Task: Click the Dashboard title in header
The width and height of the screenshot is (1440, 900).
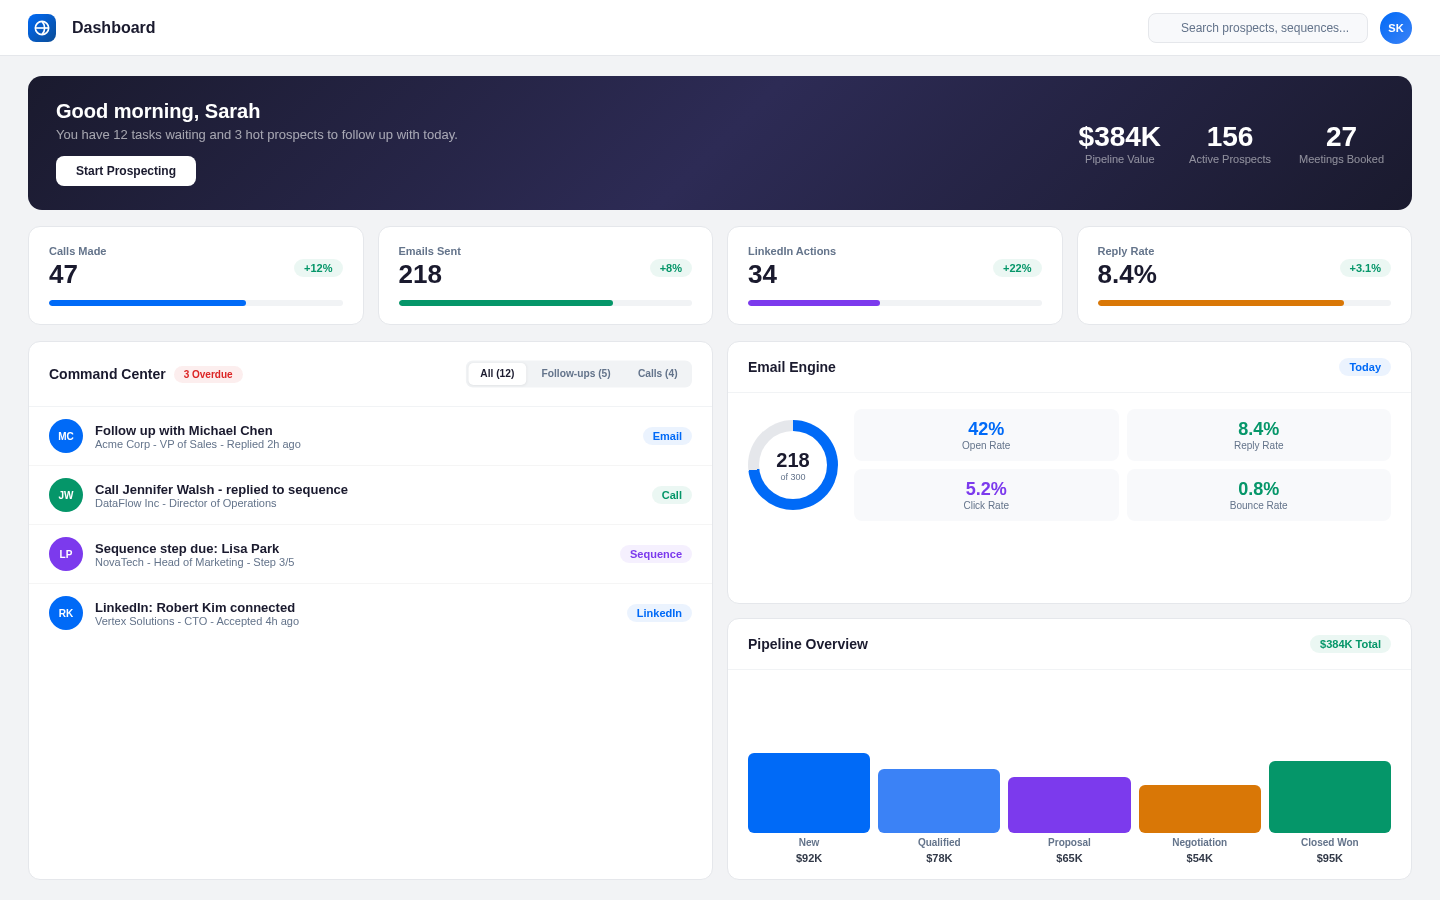Action: 114,28
